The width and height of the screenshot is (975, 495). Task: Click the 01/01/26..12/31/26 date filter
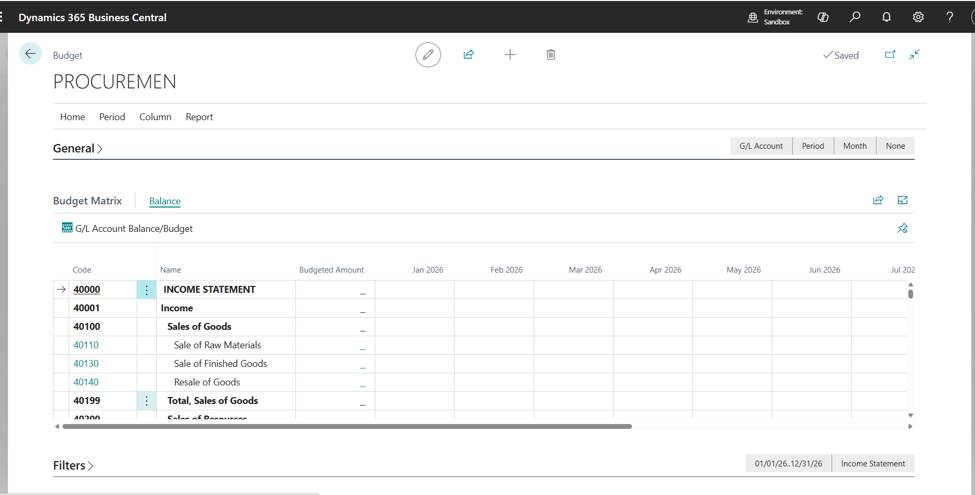788,463
